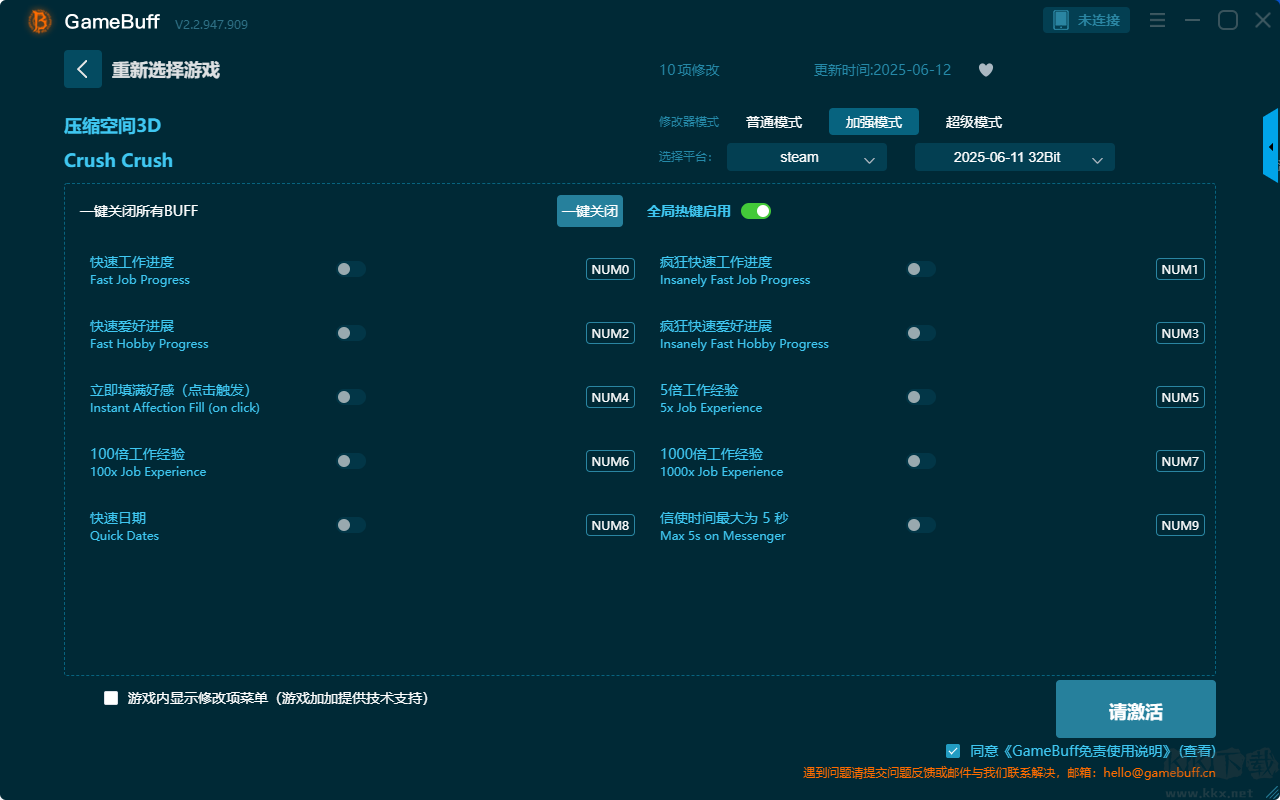Screen dimensions: 1280x800
Task: Click the Fast Job Progress label
Action: point(140,280)
